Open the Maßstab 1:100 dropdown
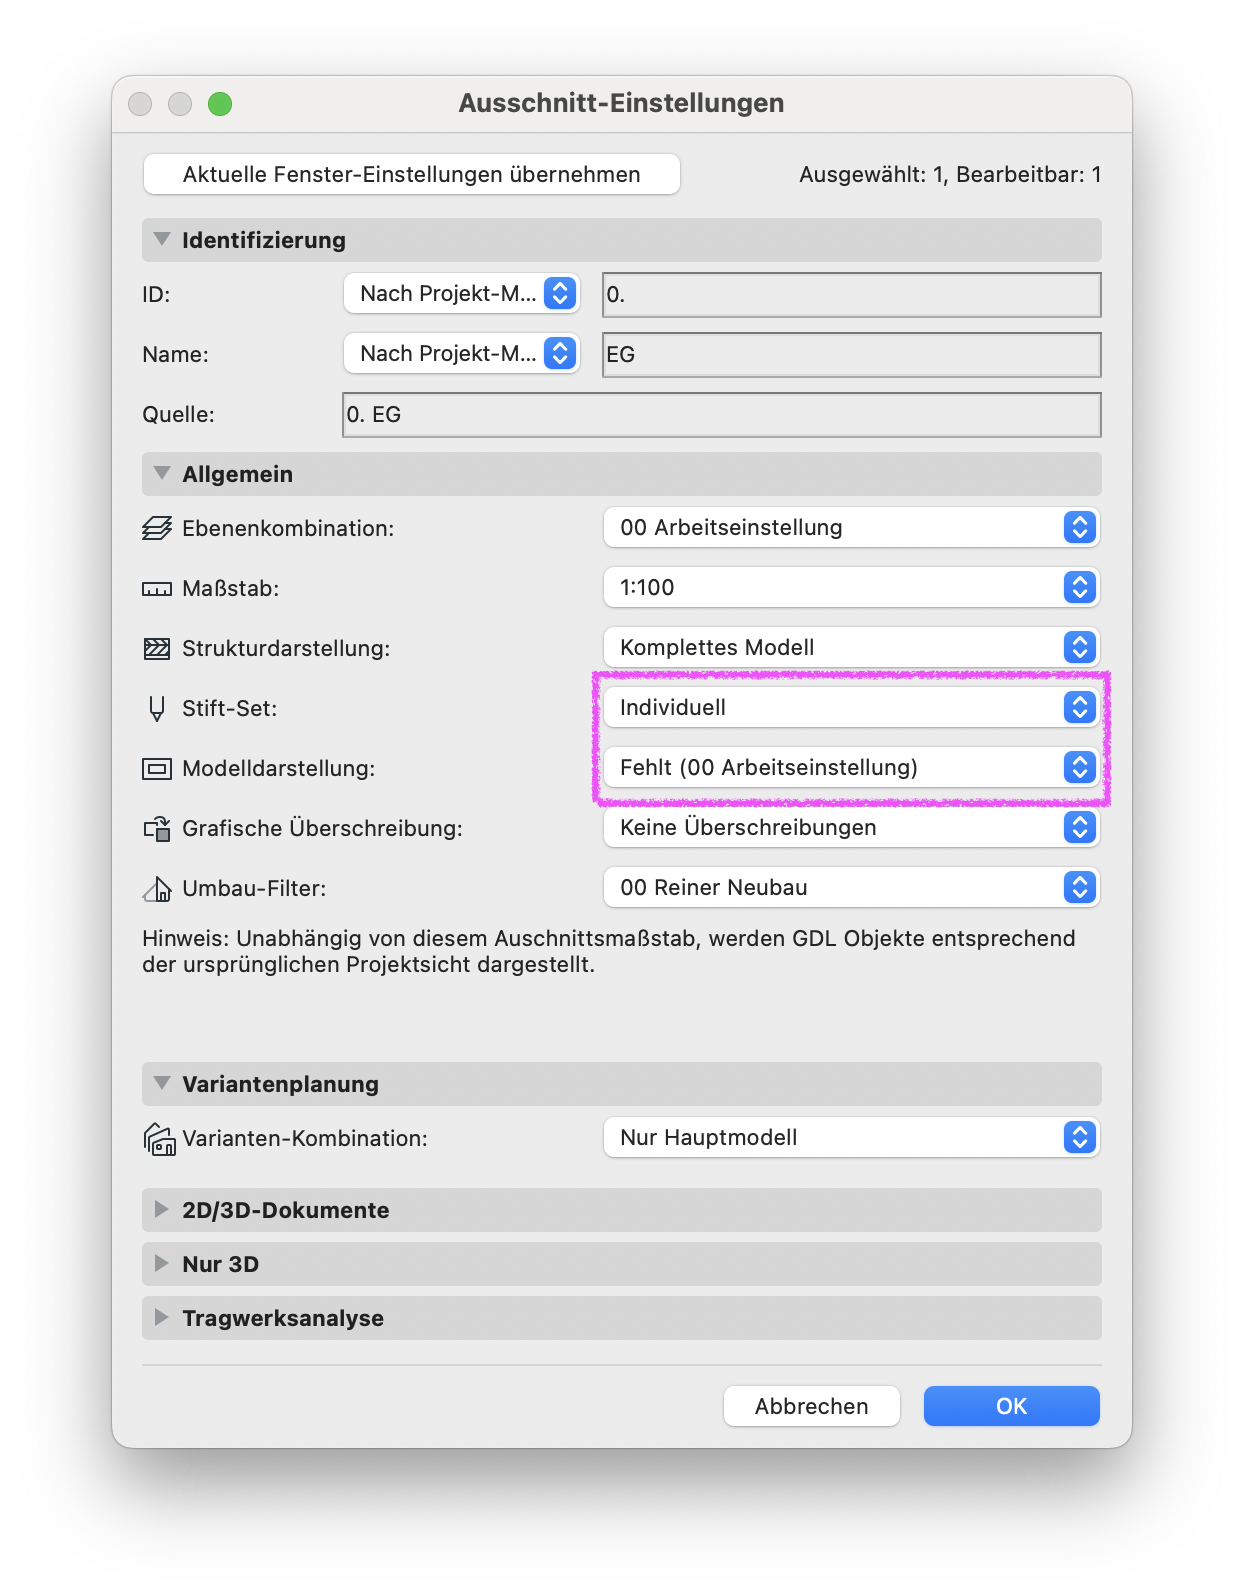This screenshot has height=1596, width=1244. click(852, 587)
